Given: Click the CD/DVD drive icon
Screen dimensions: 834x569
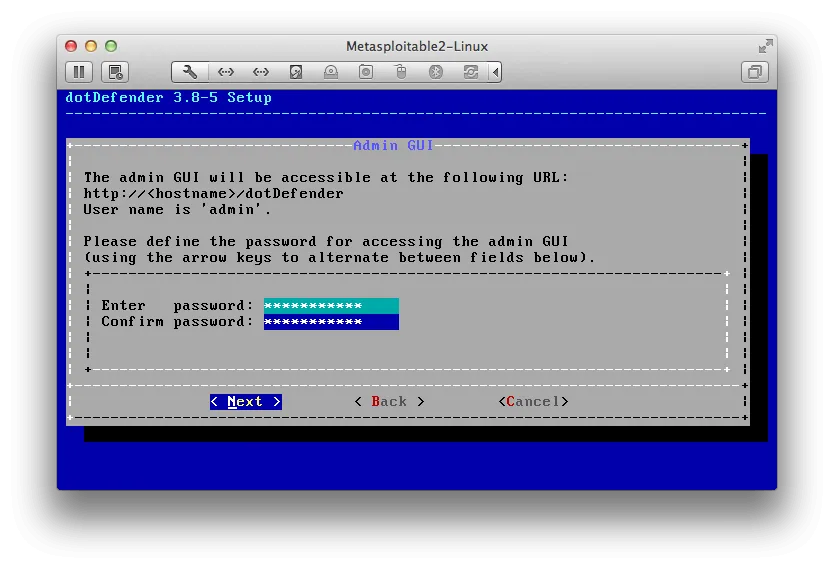Looking at the screenshot, I should coord(331,72).
